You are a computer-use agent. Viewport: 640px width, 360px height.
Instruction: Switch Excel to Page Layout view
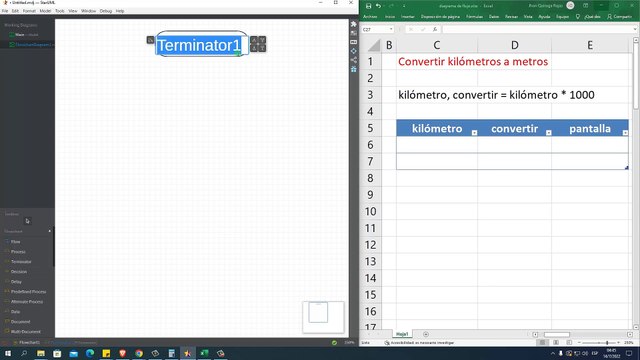click(556, 343)
